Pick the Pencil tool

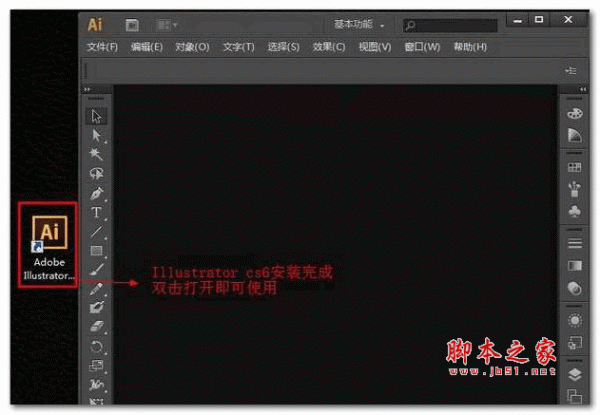[x=96, y=289]
